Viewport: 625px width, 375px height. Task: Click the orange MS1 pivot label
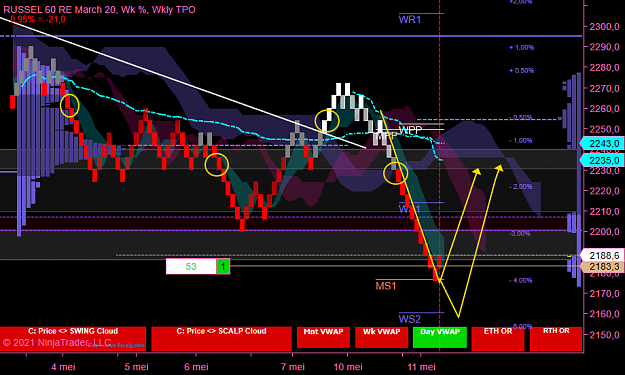point(385,286)
